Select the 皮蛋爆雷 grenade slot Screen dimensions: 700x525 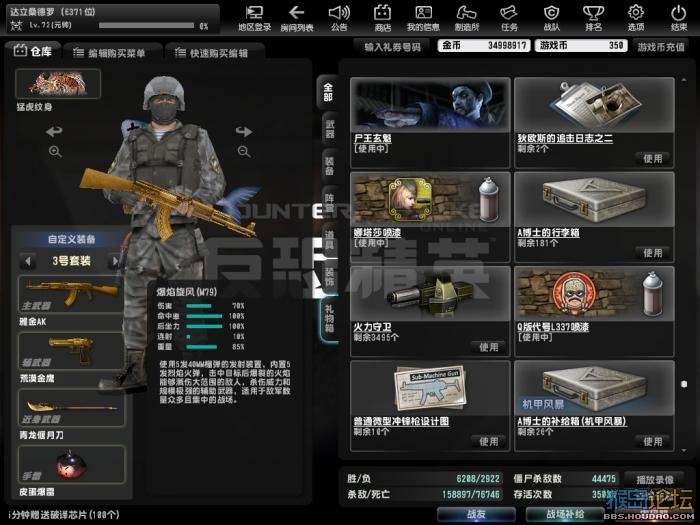71,464
